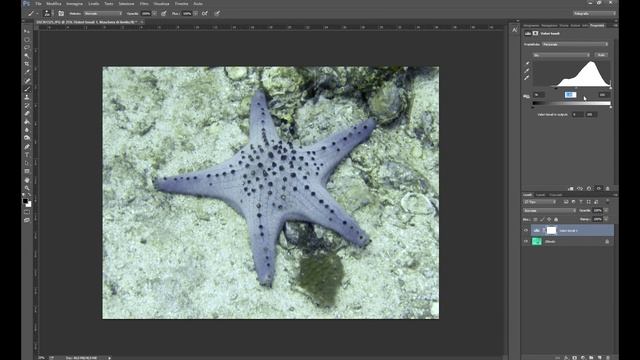
Task: Open the channel dropdown beside the Auto button
Action: pos(561,55)
